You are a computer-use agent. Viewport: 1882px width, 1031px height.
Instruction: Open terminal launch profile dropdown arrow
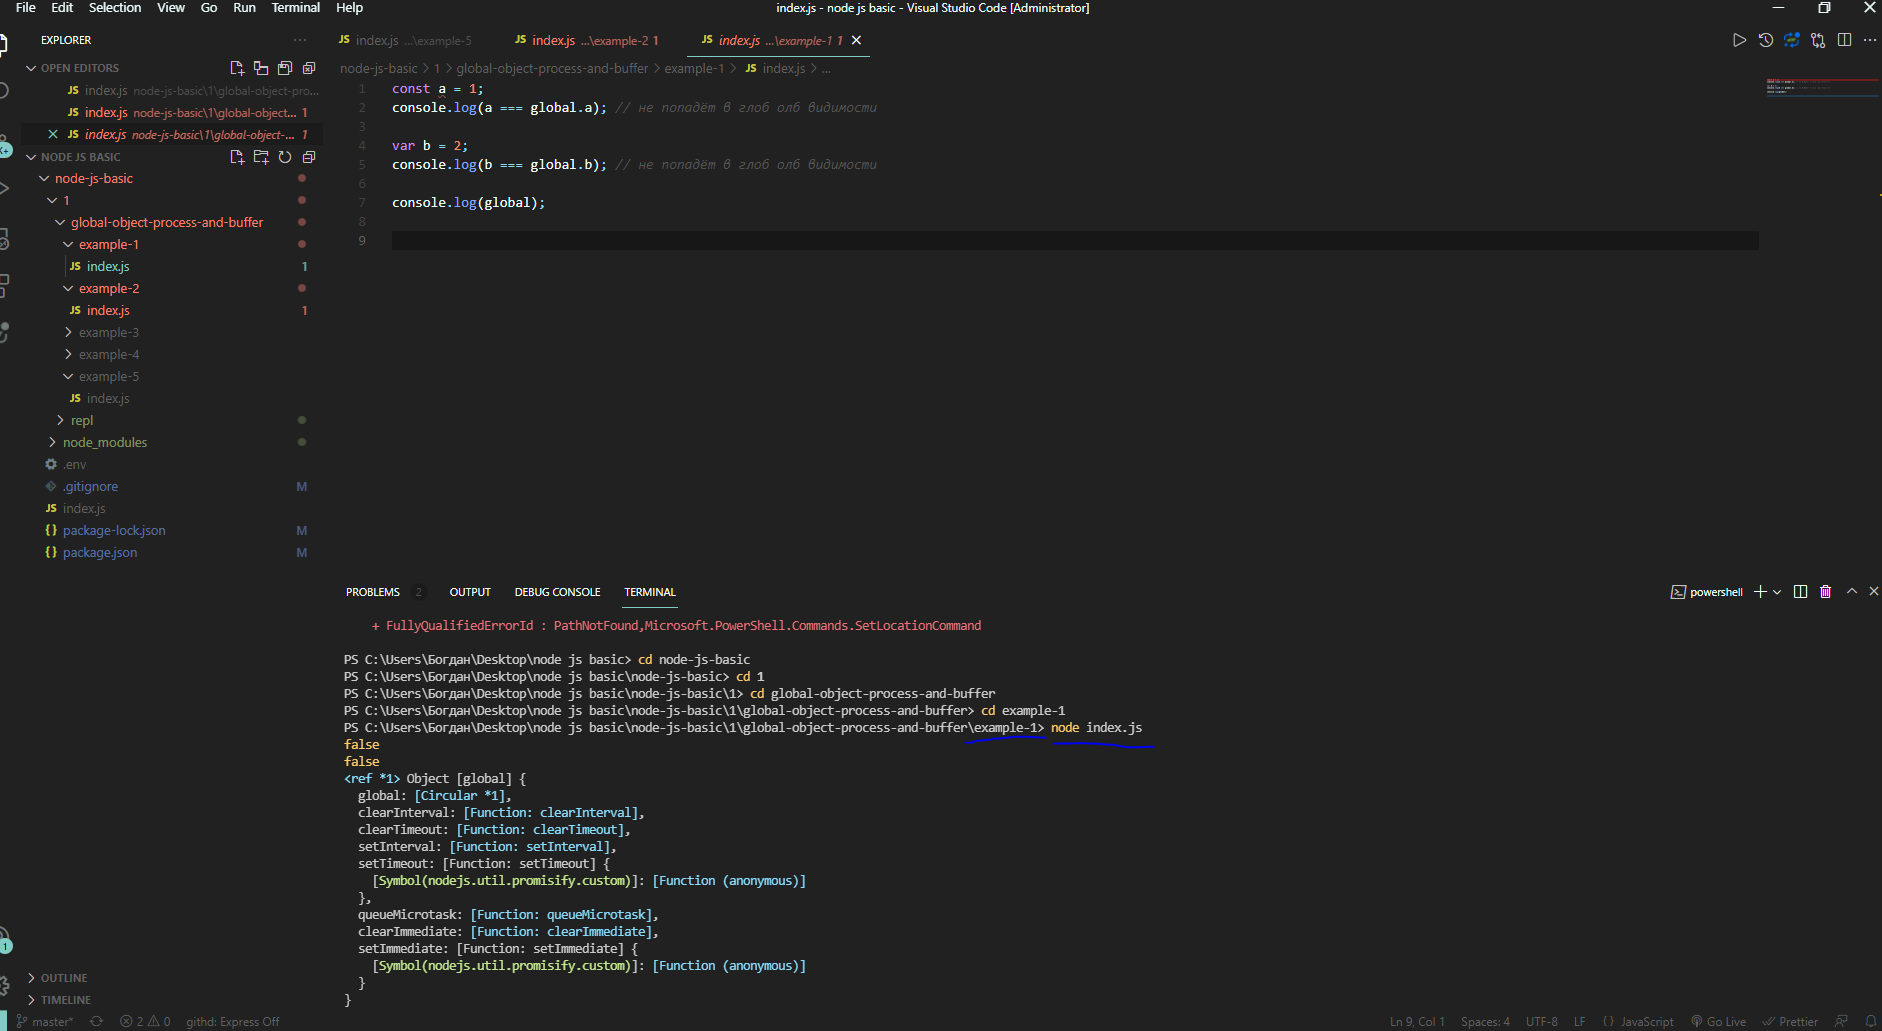(1777, 592)
